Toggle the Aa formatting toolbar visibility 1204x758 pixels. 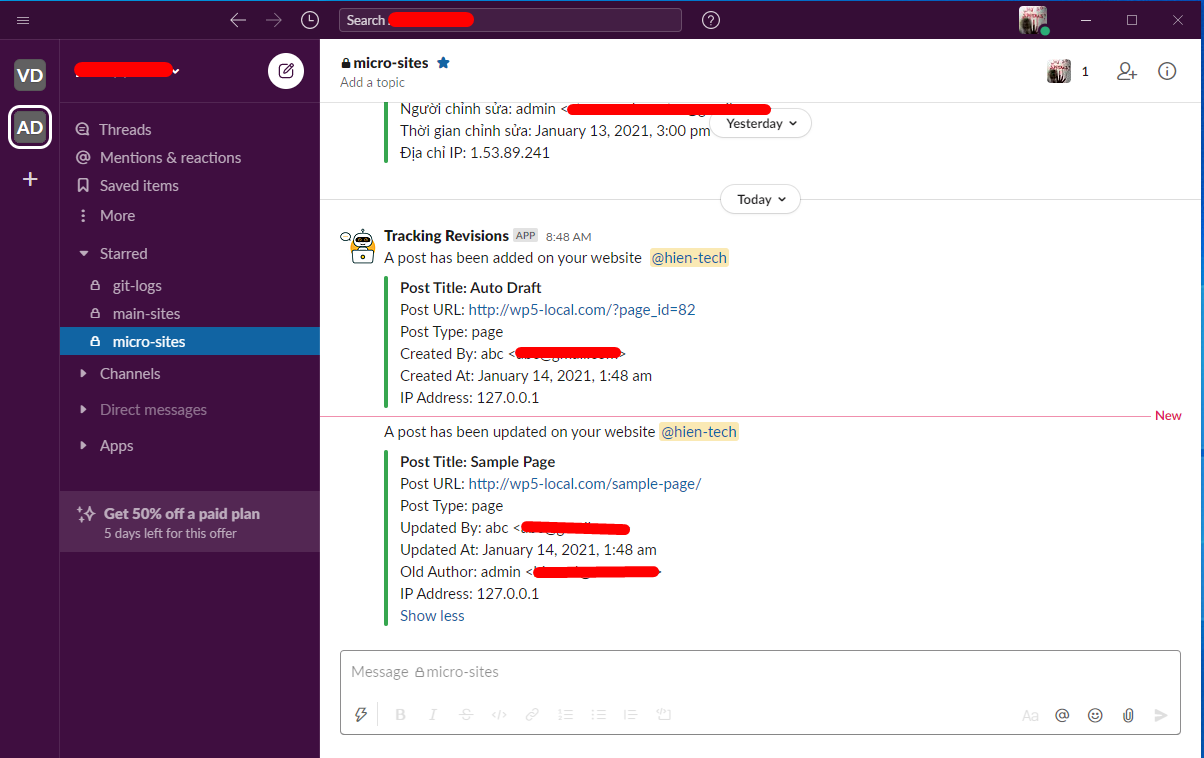[x=1030, y=715]
